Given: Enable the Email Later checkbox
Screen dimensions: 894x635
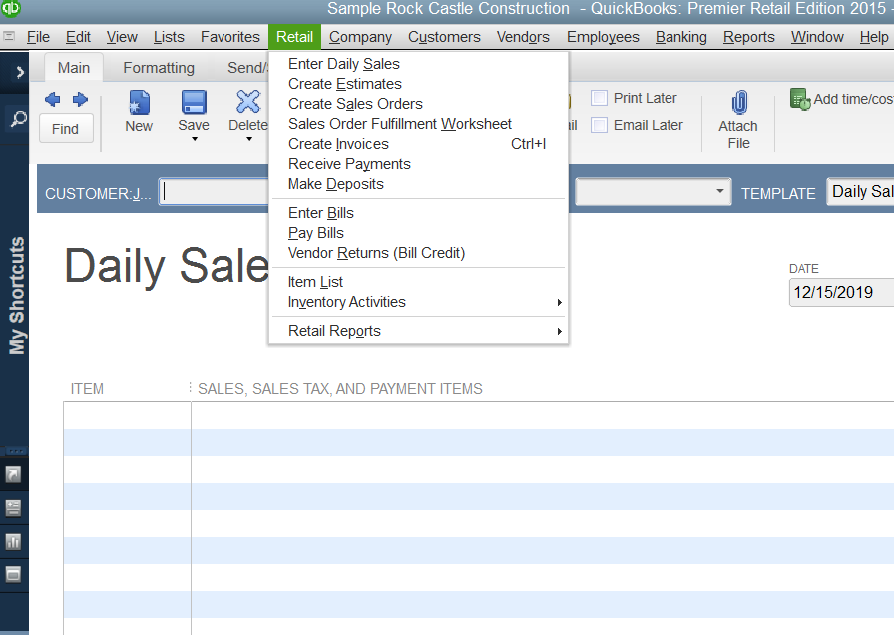Looking at the screenshot, I should click(599, 125).
